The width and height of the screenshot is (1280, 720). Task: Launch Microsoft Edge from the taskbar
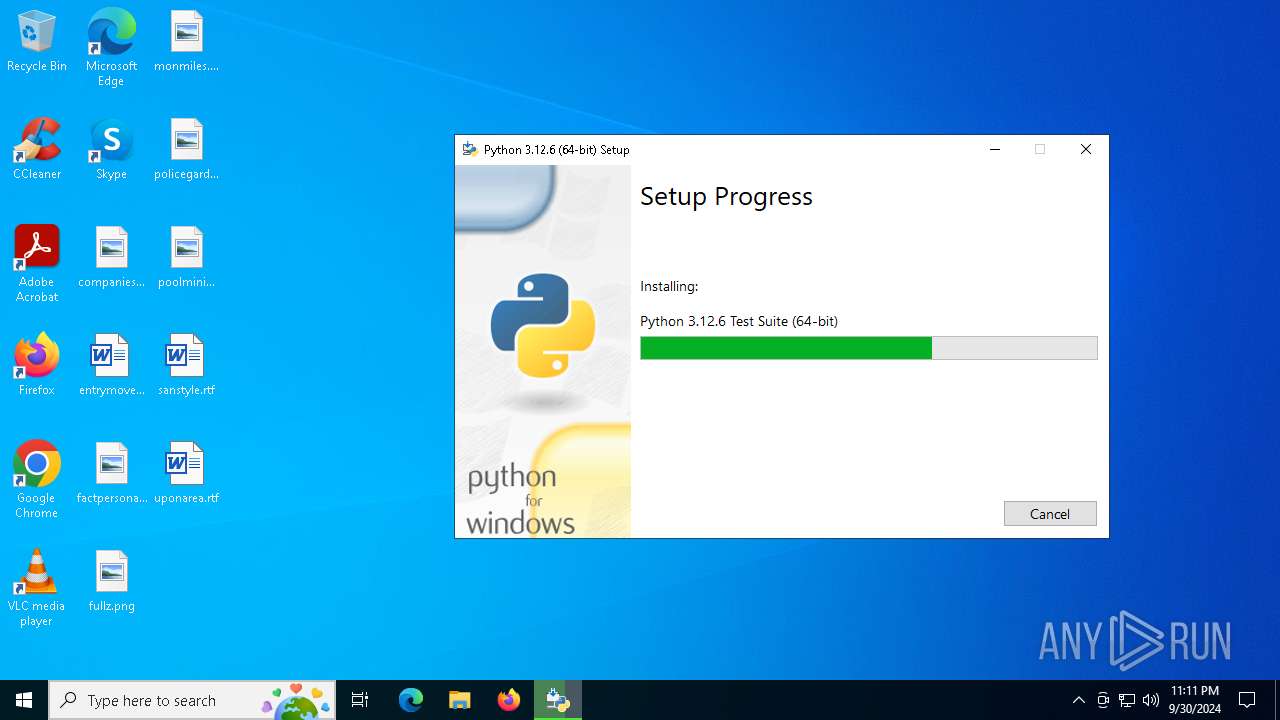[x=411, y=700]
